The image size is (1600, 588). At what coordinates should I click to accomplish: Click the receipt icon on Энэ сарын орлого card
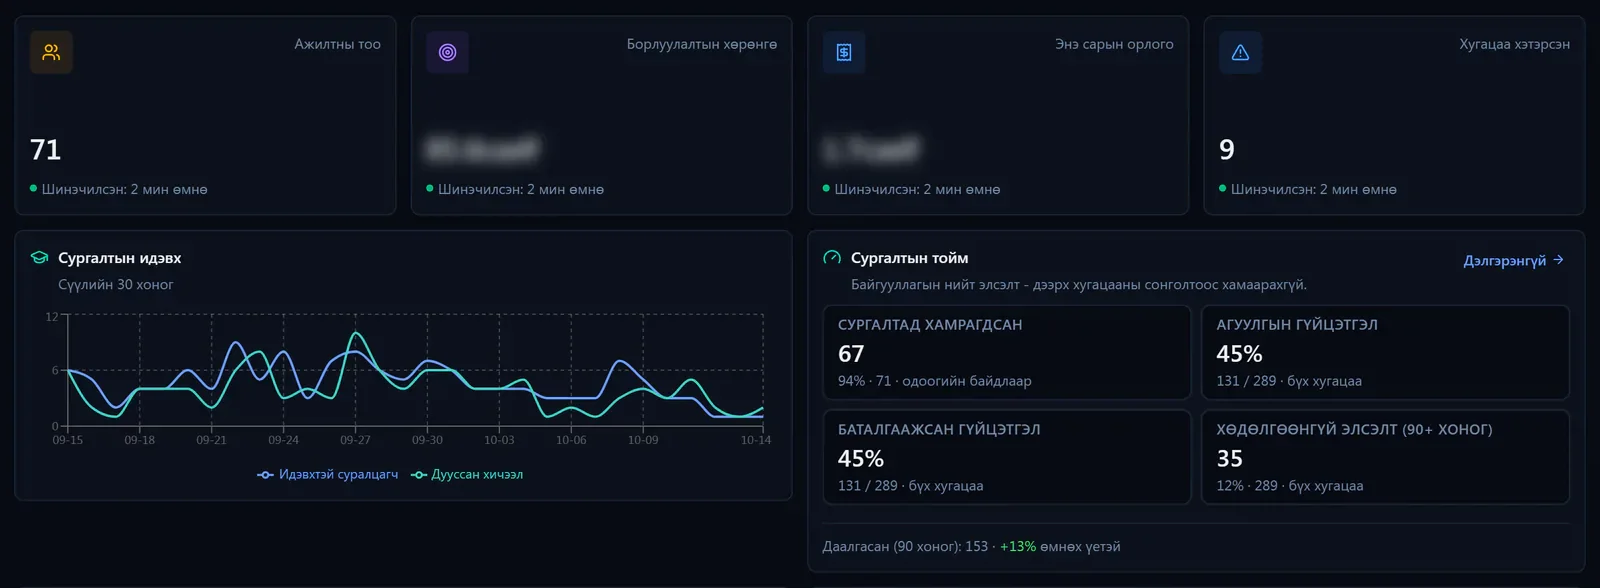[844, 52]
